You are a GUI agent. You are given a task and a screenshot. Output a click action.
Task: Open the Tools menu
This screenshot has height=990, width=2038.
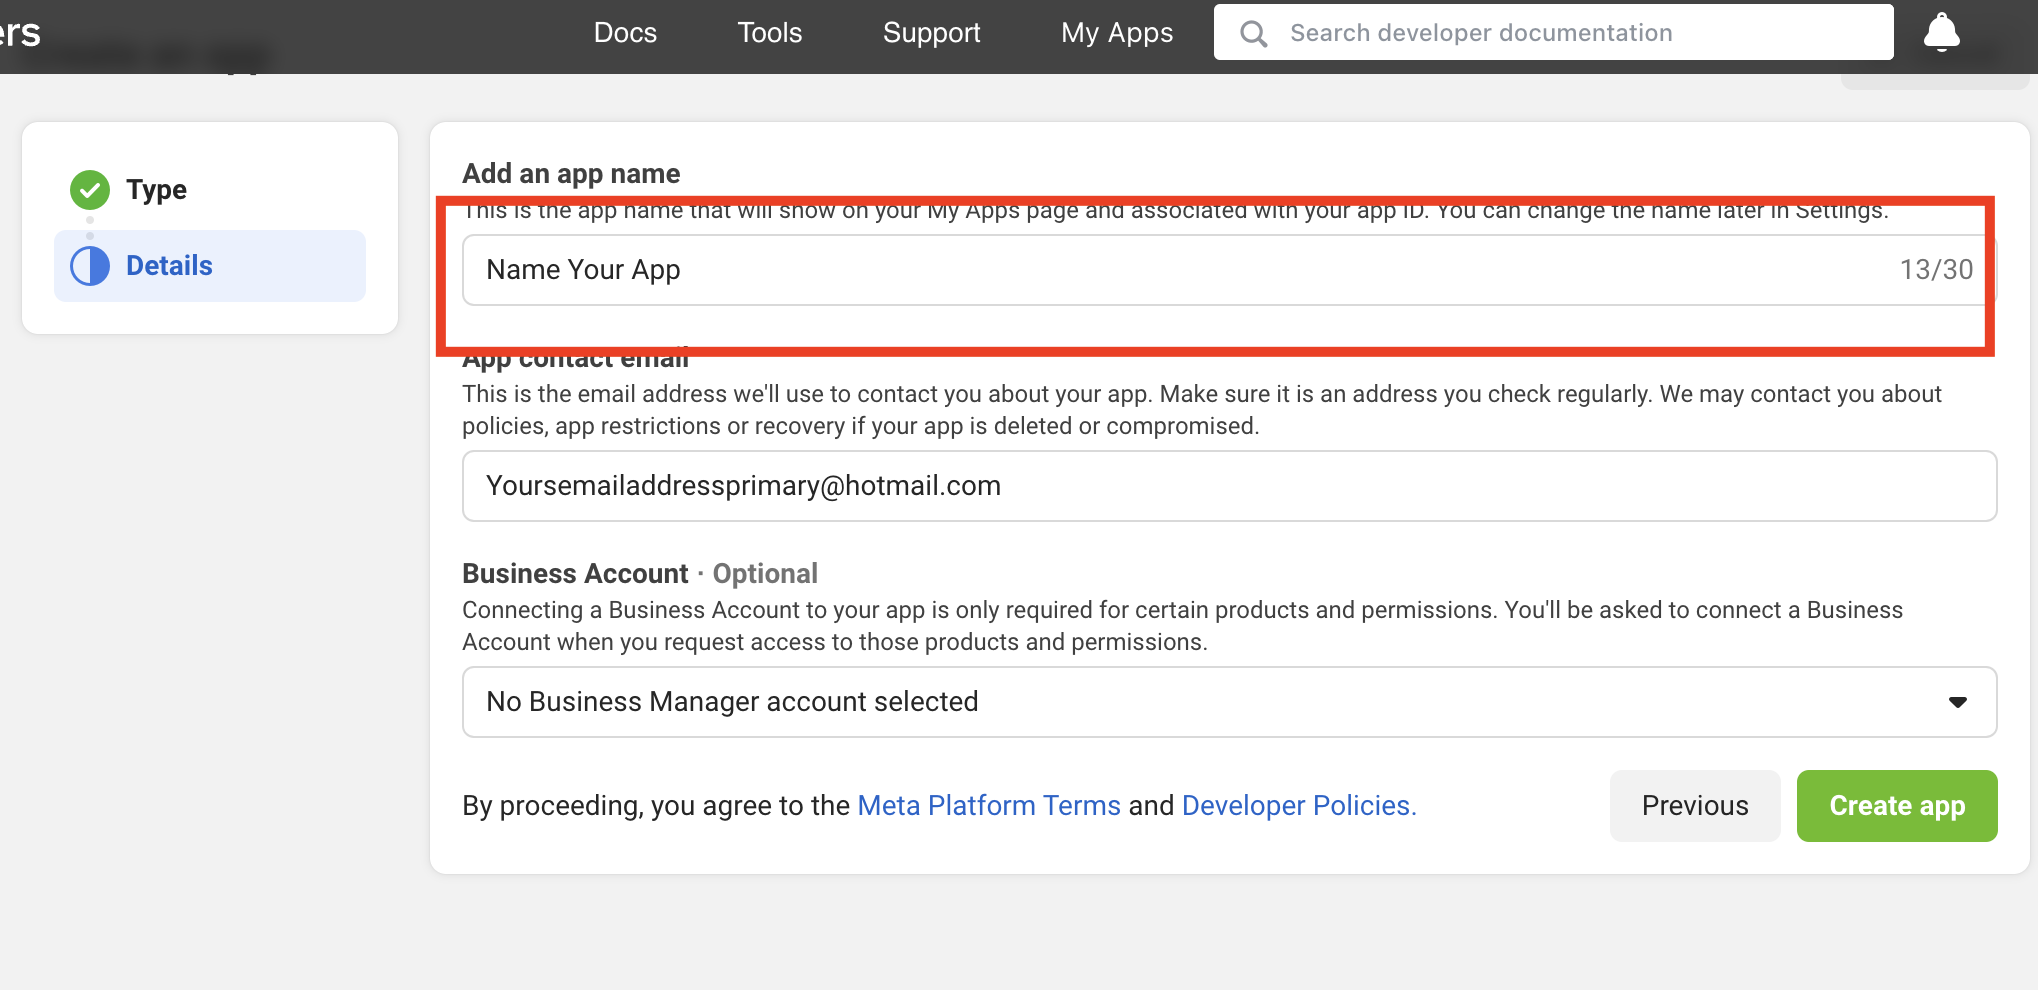[769, 33]
